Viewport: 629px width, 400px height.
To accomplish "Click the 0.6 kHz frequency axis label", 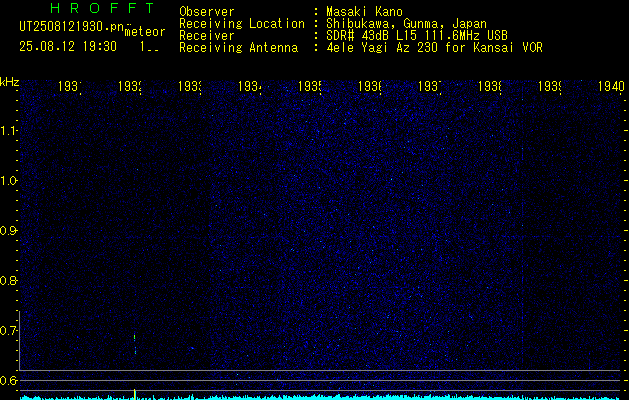I will (8, 380).
